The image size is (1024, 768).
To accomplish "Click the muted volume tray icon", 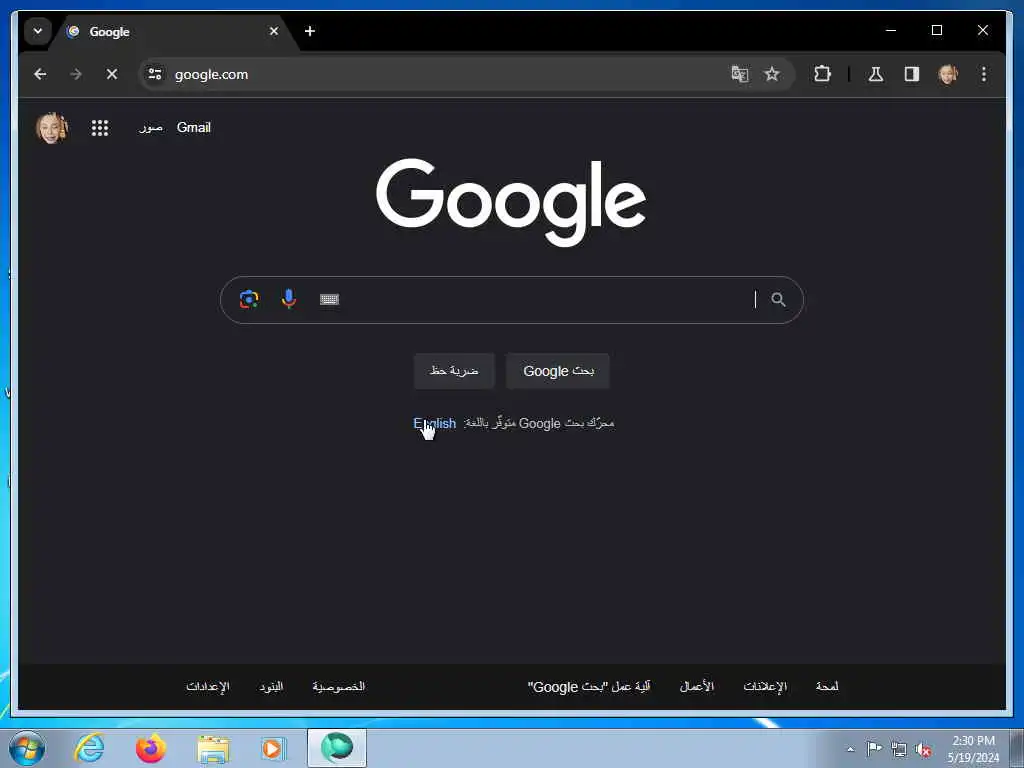I will (x=923, y=750).
